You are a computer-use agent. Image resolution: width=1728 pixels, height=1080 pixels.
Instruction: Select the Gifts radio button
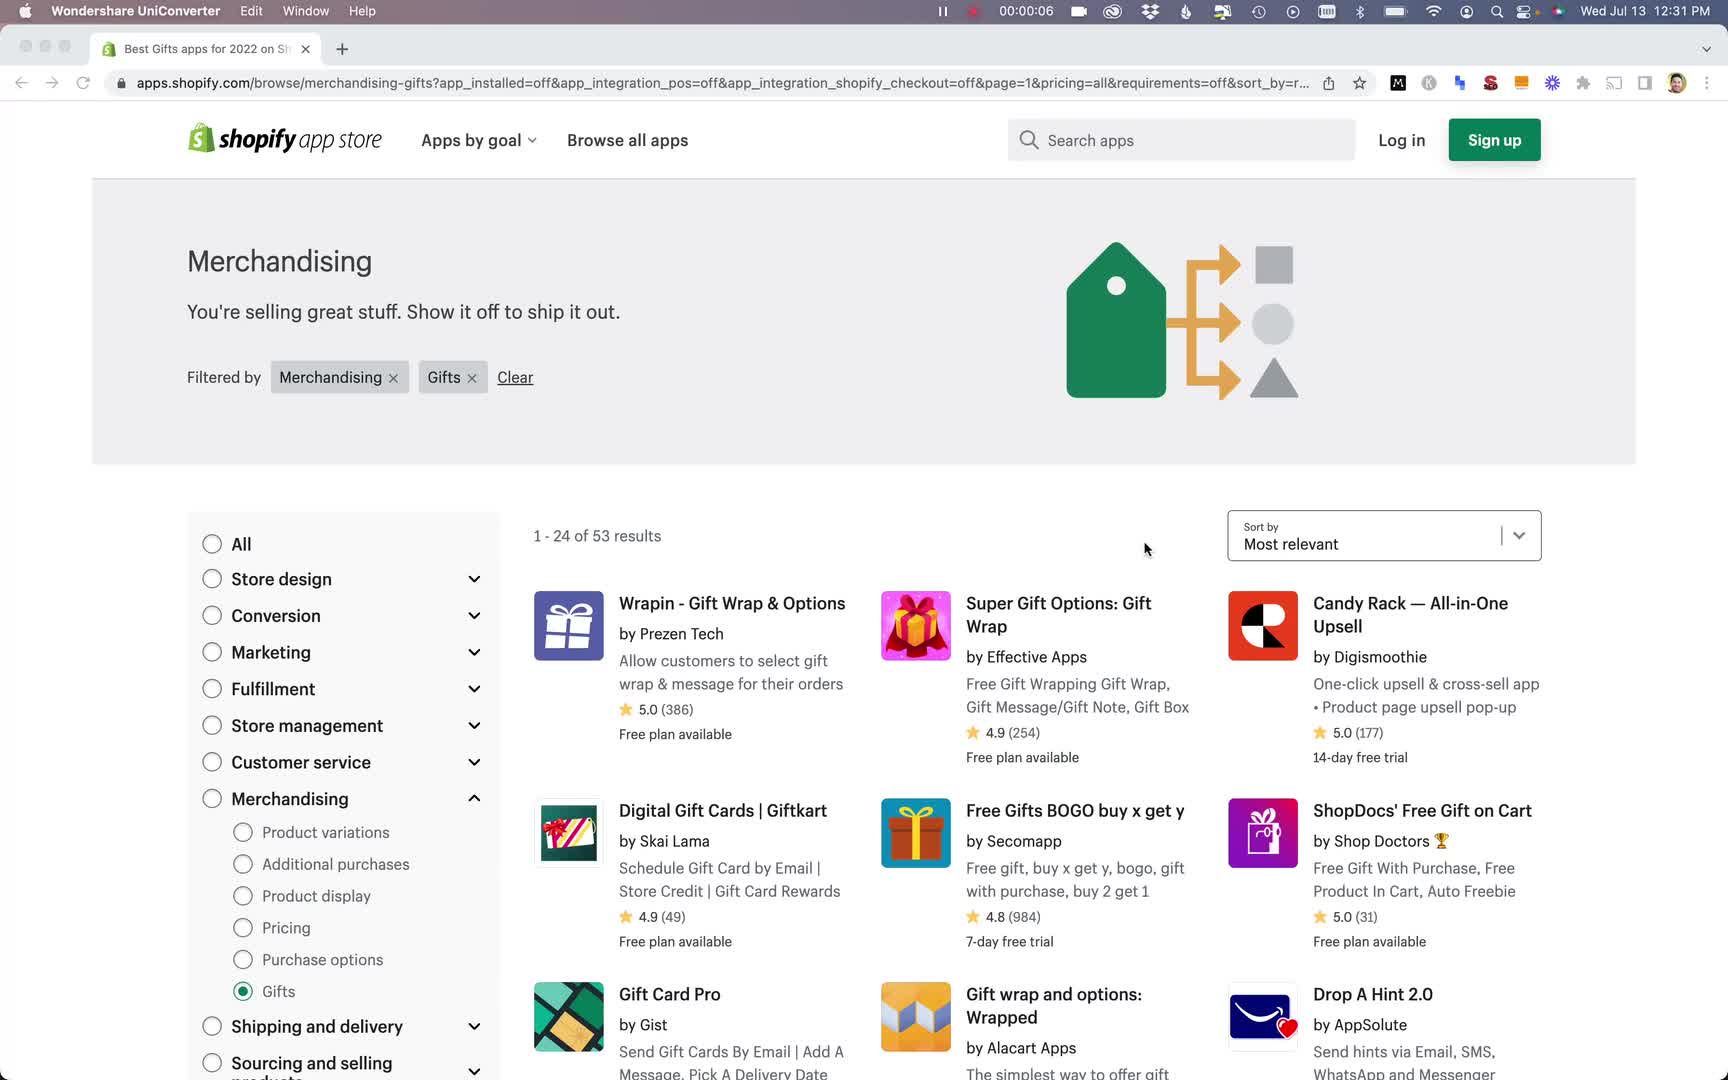[x=243, y=991]
